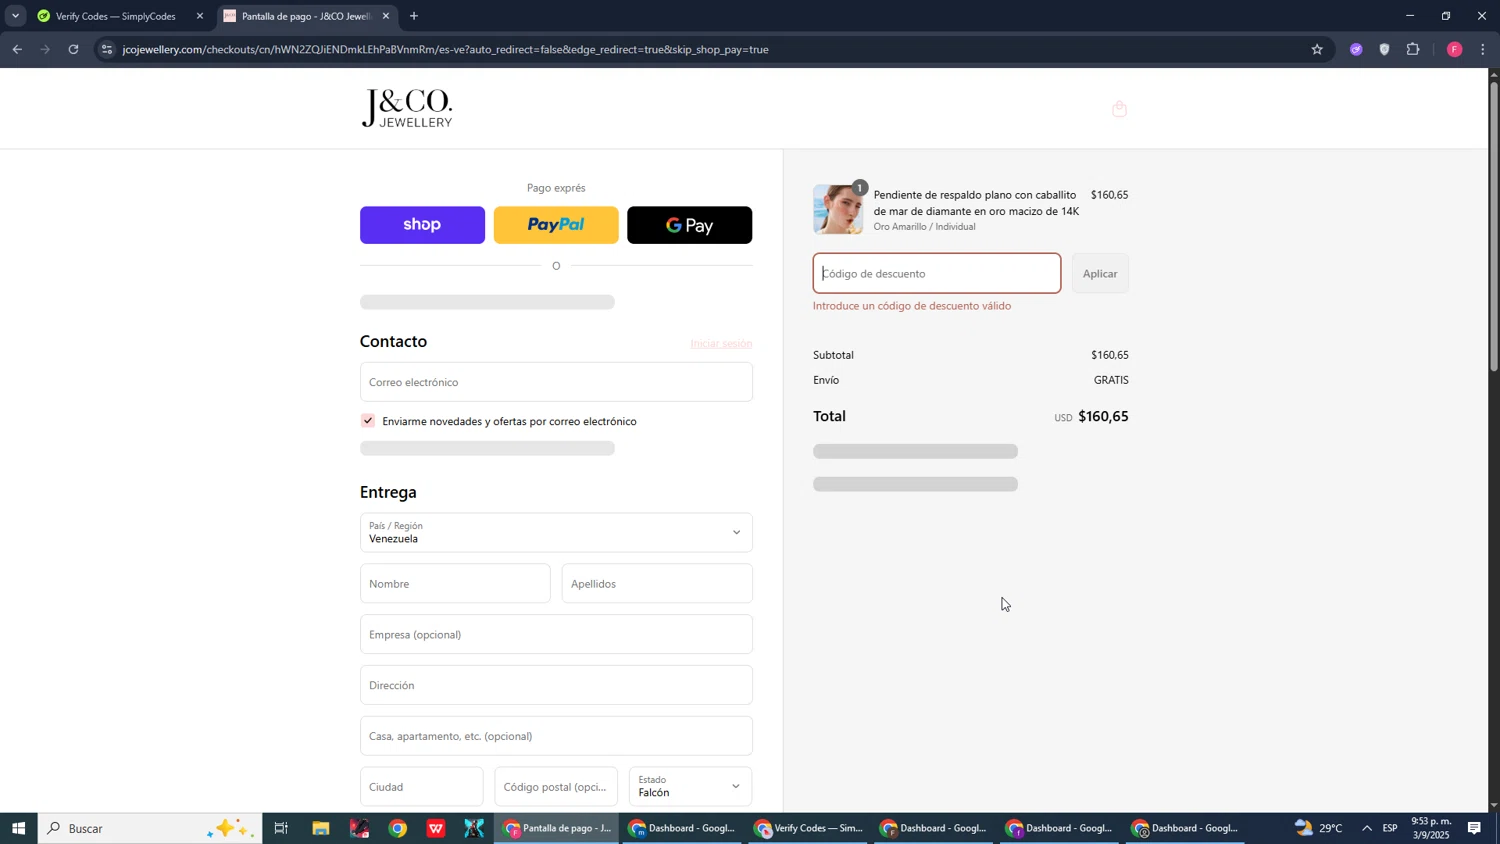The width and height of the screenshot is (1500, 844).
Task: Open the Chrome profile avatar F
Action: coord(1454,49)
